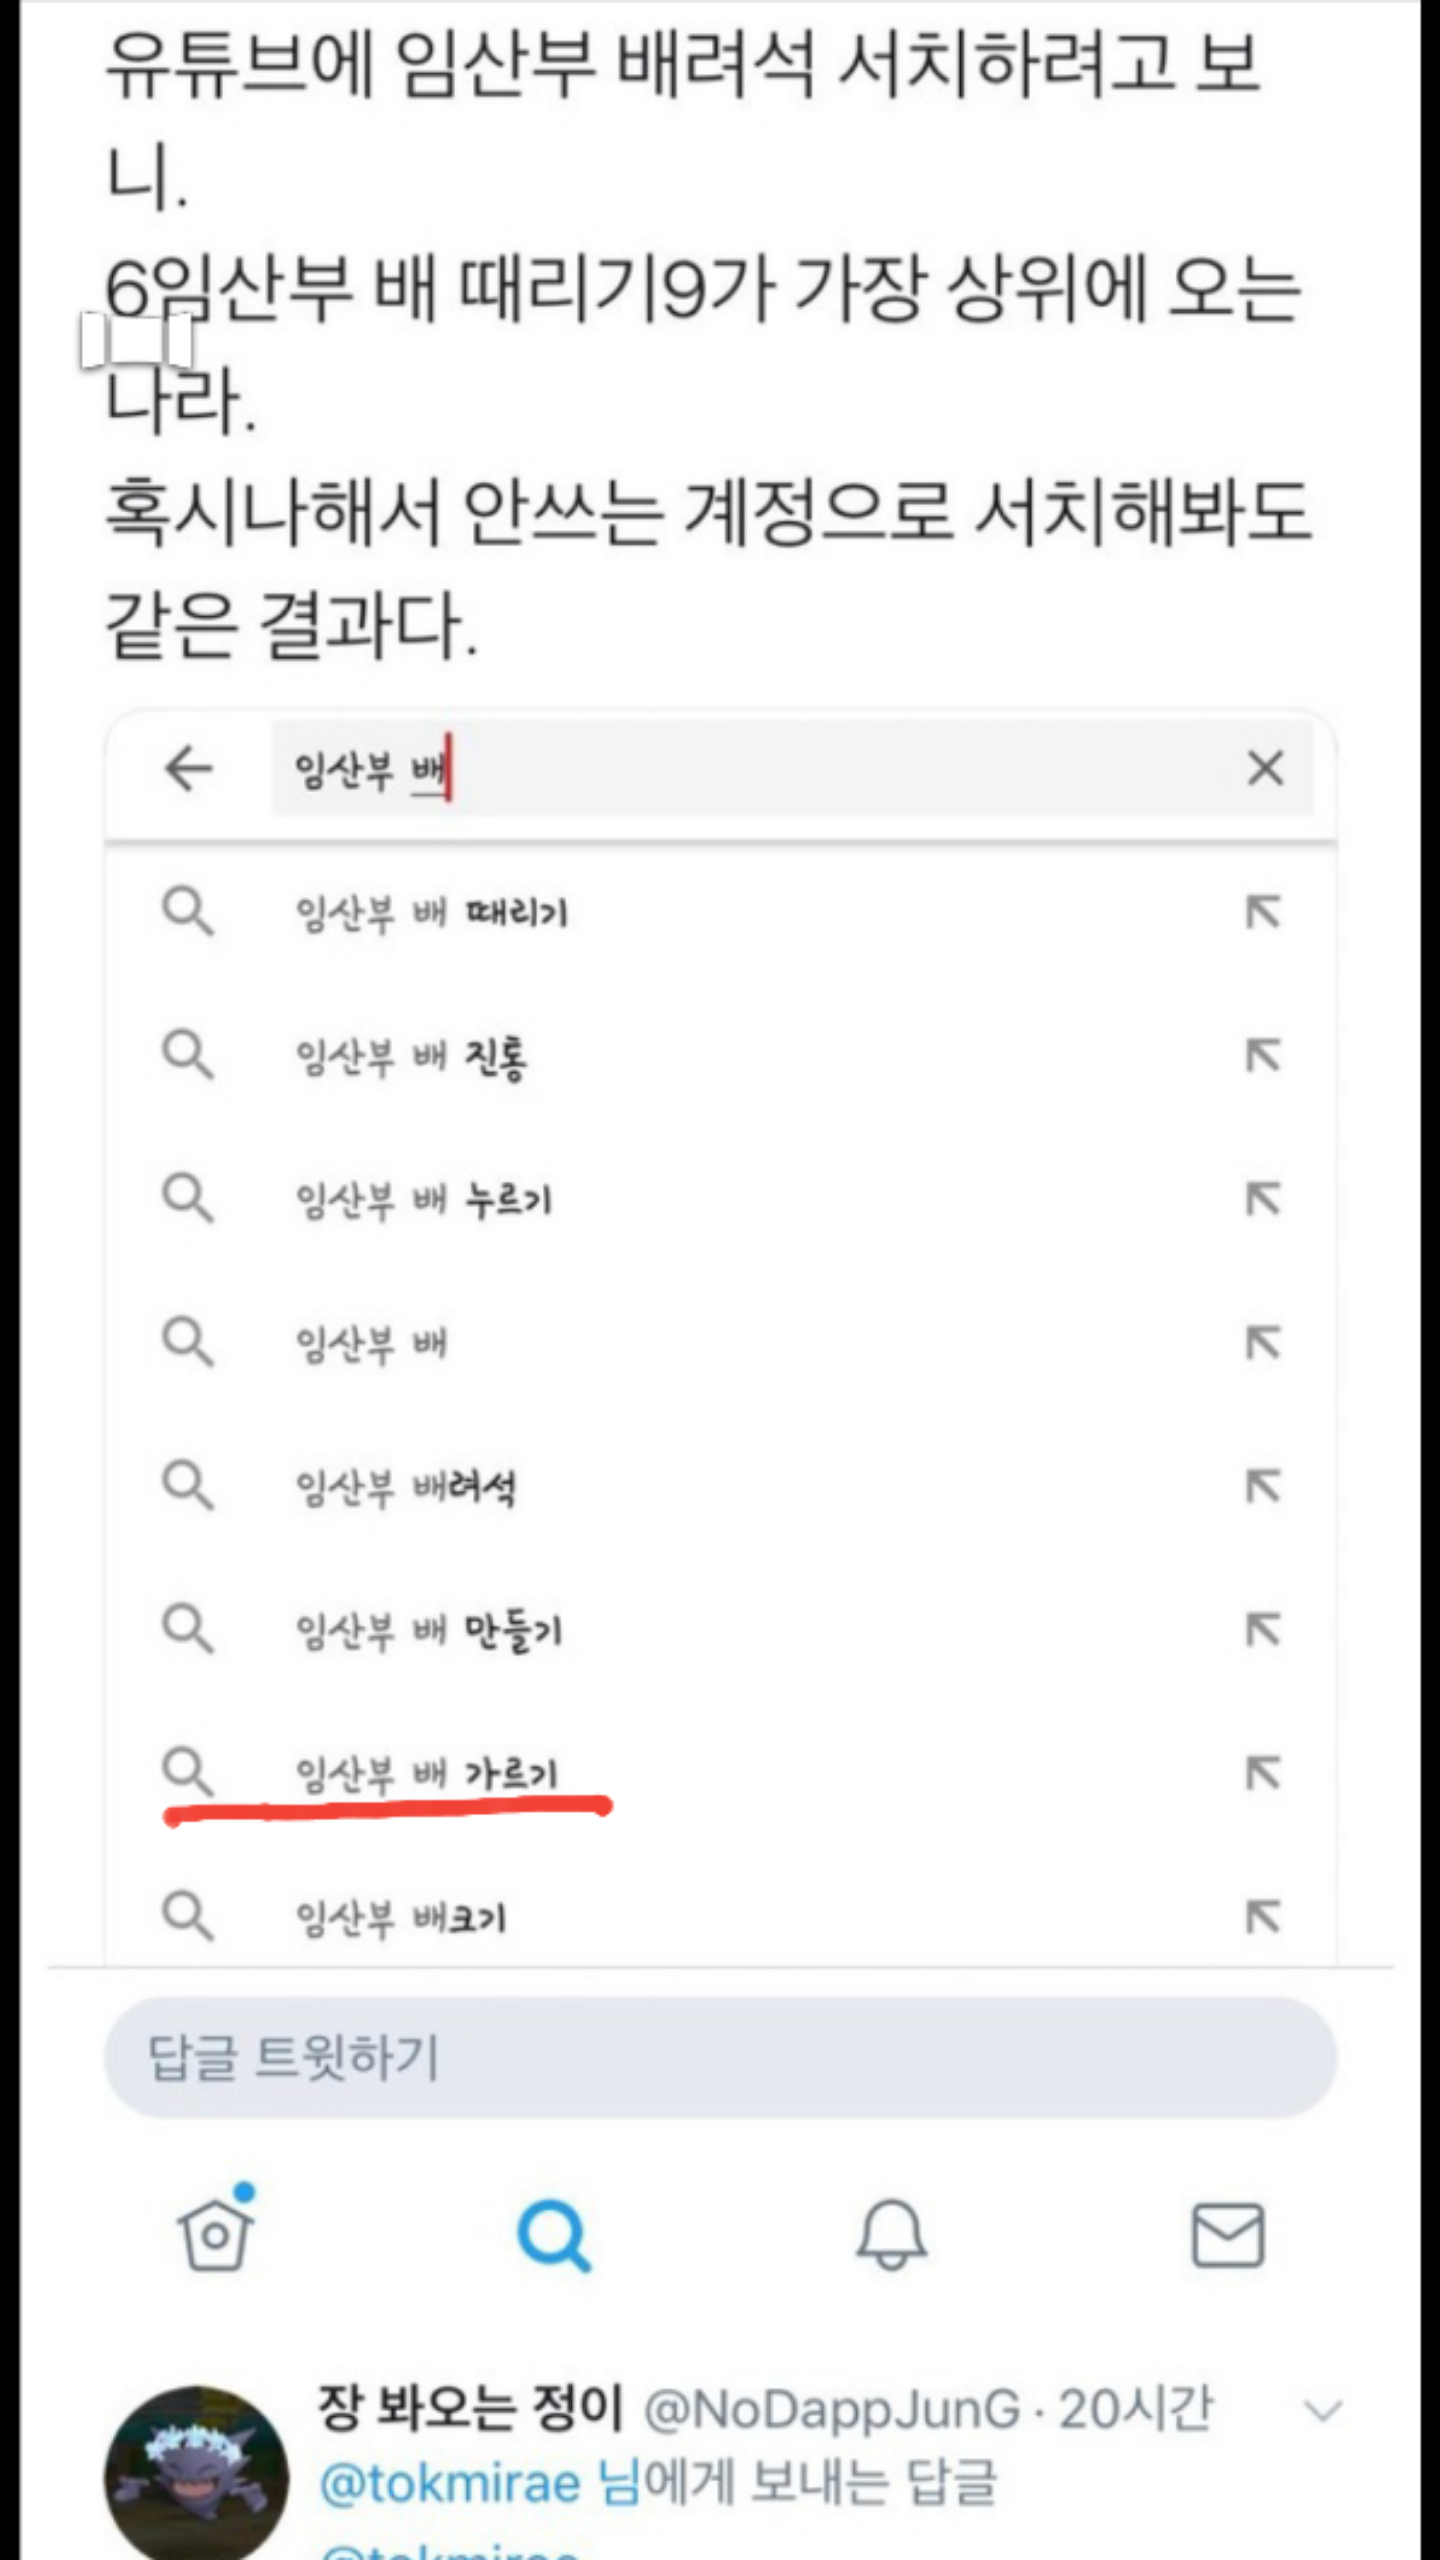Focus the search box containing 임산부 배
Image resolution: width=1440 pixels, height=2560 pixels.
click(790, 769)
